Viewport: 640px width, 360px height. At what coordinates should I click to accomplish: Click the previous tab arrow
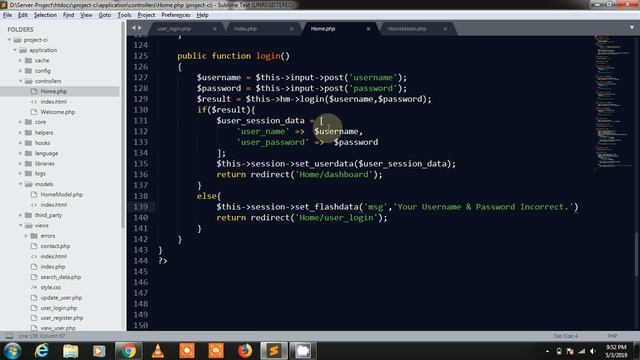point(133,28)
